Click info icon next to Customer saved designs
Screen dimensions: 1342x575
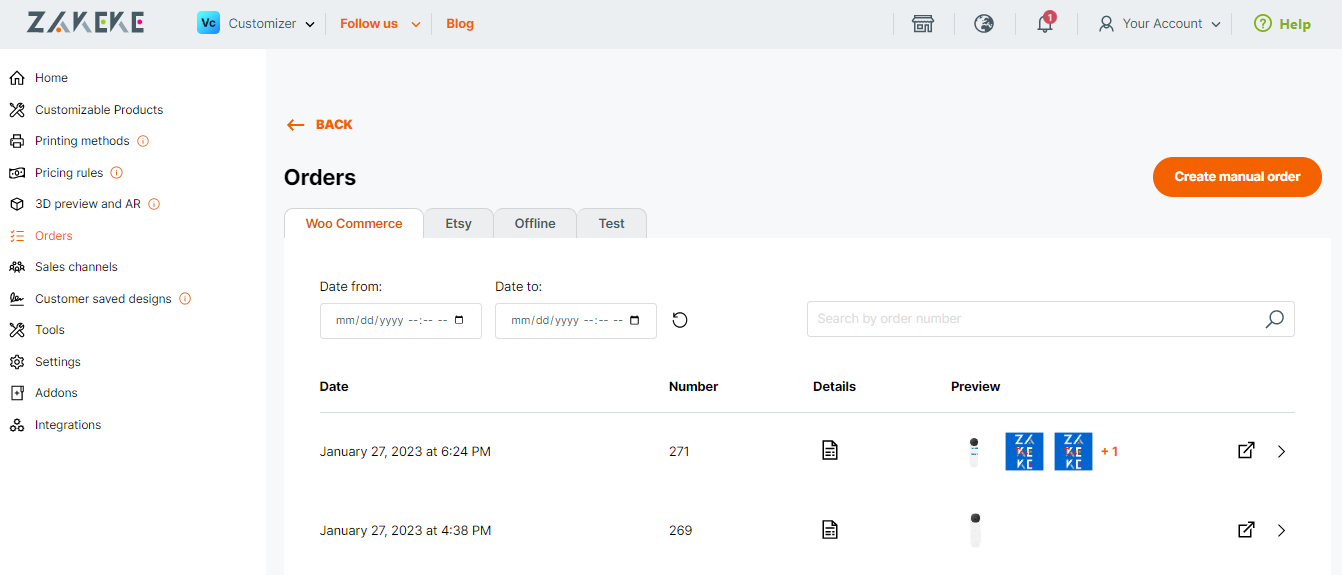point(185,299)
